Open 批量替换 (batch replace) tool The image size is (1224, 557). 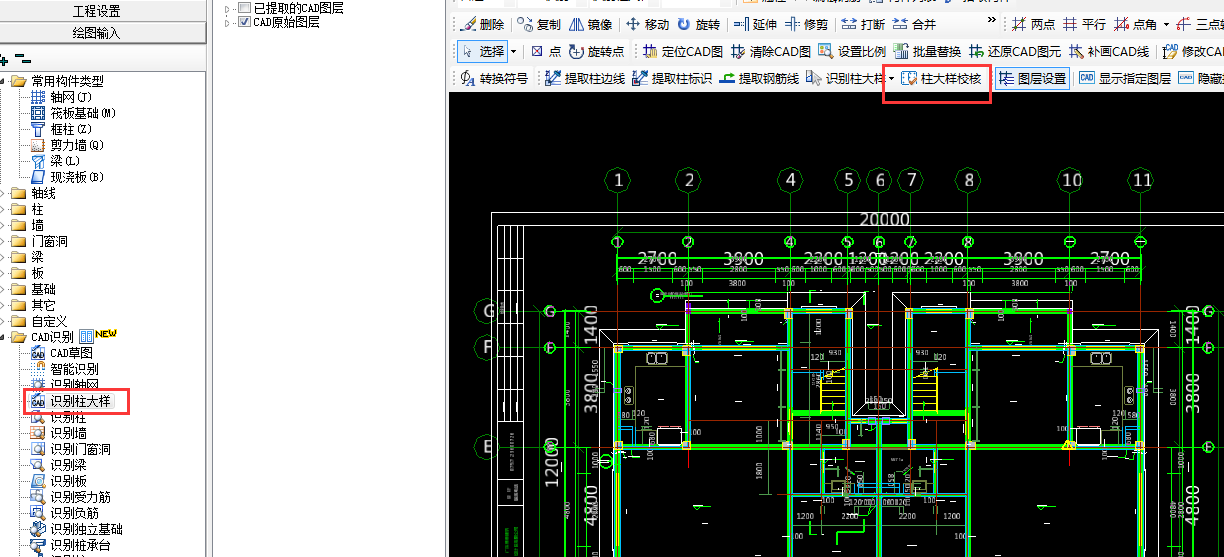(x=928, y=51)
